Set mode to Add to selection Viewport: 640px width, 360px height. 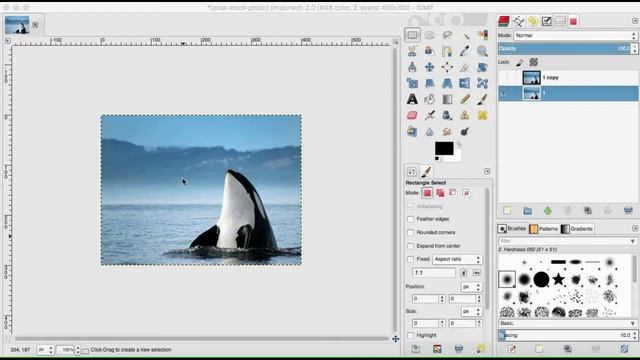pos(440,193)
